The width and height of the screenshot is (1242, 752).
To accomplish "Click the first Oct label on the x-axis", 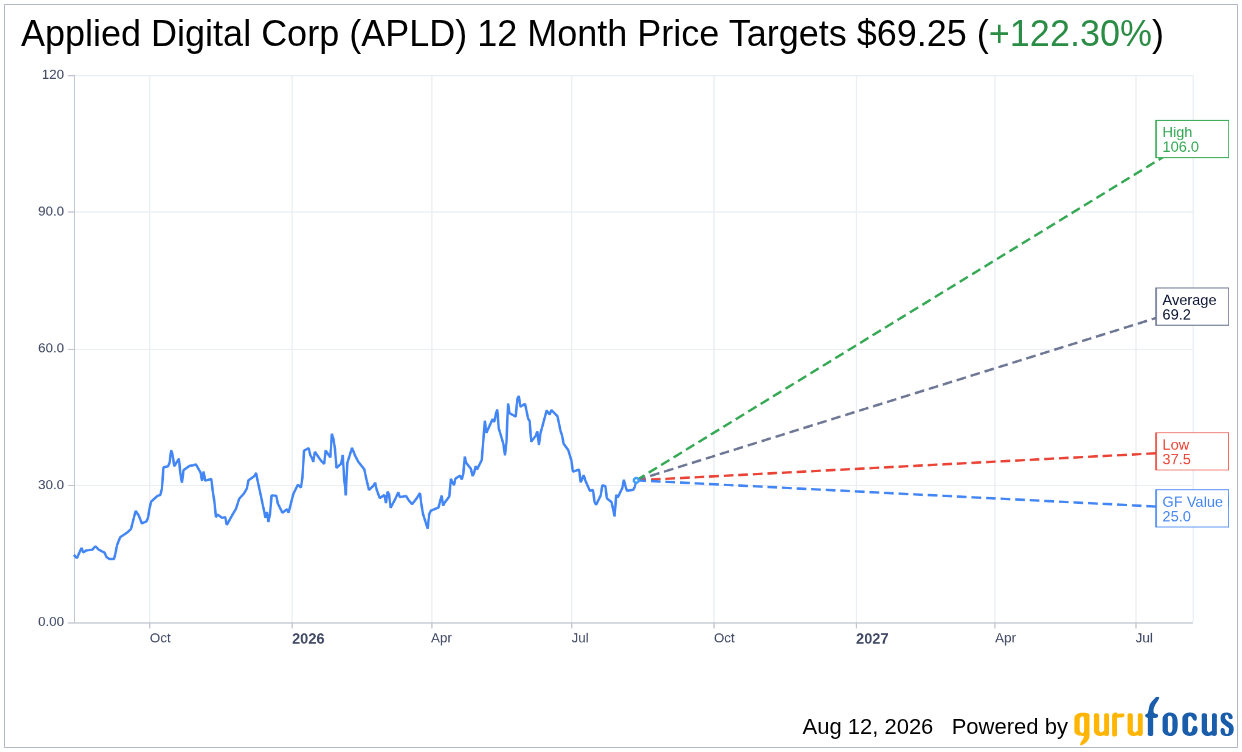I will [x=160, y=638].
